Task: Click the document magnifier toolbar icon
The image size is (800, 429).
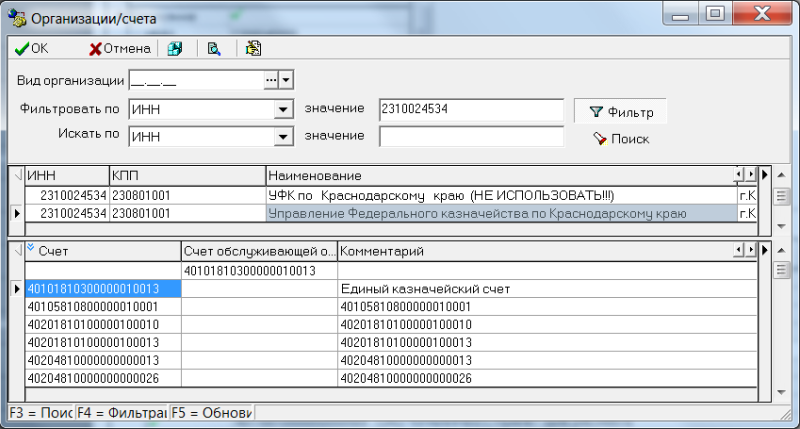Action: pos(214,48)
